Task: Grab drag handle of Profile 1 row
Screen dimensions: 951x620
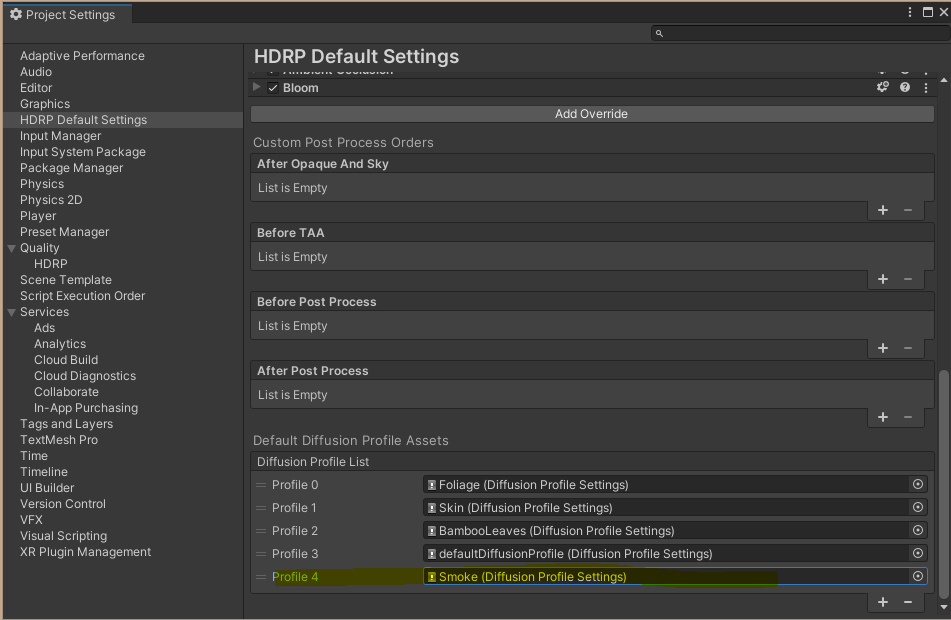Action: 261,508
